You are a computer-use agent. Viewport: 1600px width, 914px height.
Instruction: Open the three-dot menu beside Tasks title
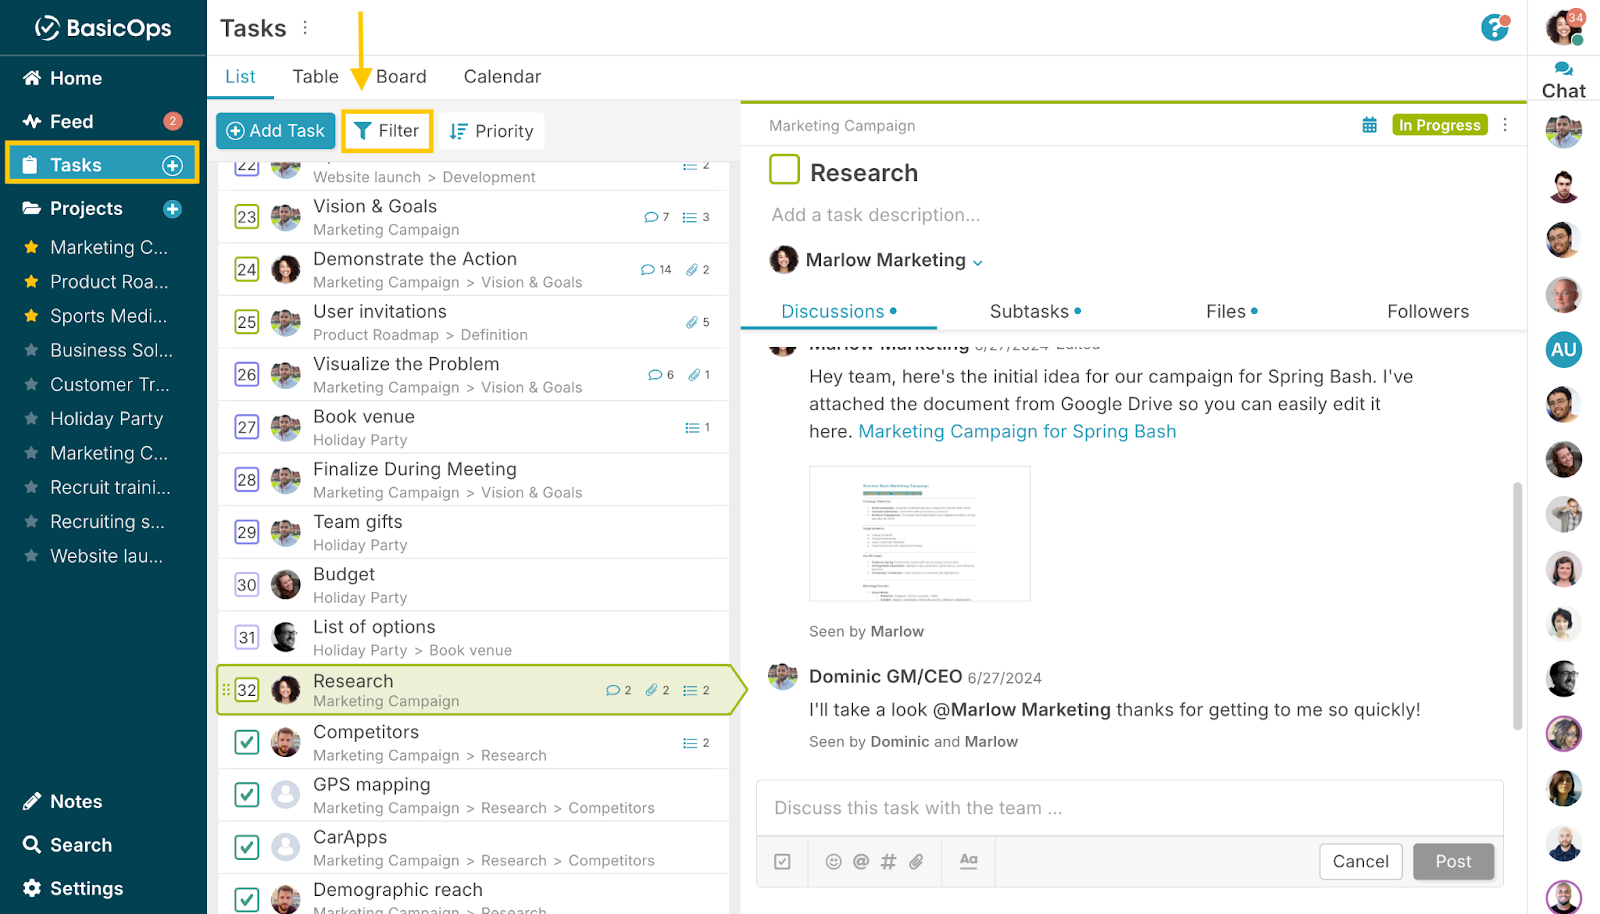tap(305, 27)
